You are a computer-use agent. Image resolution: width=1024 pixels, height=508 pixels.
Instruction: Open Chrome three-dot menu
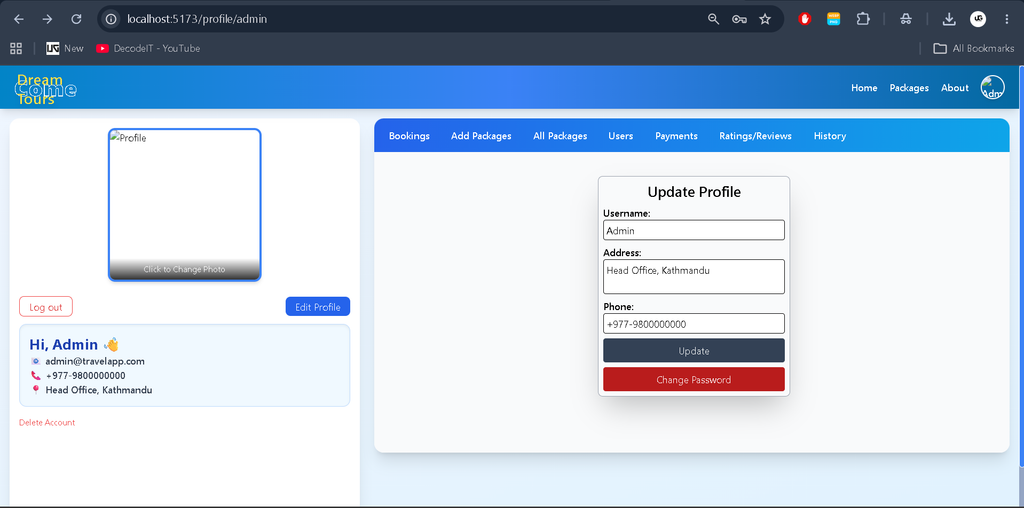(x=1006, y=19)
